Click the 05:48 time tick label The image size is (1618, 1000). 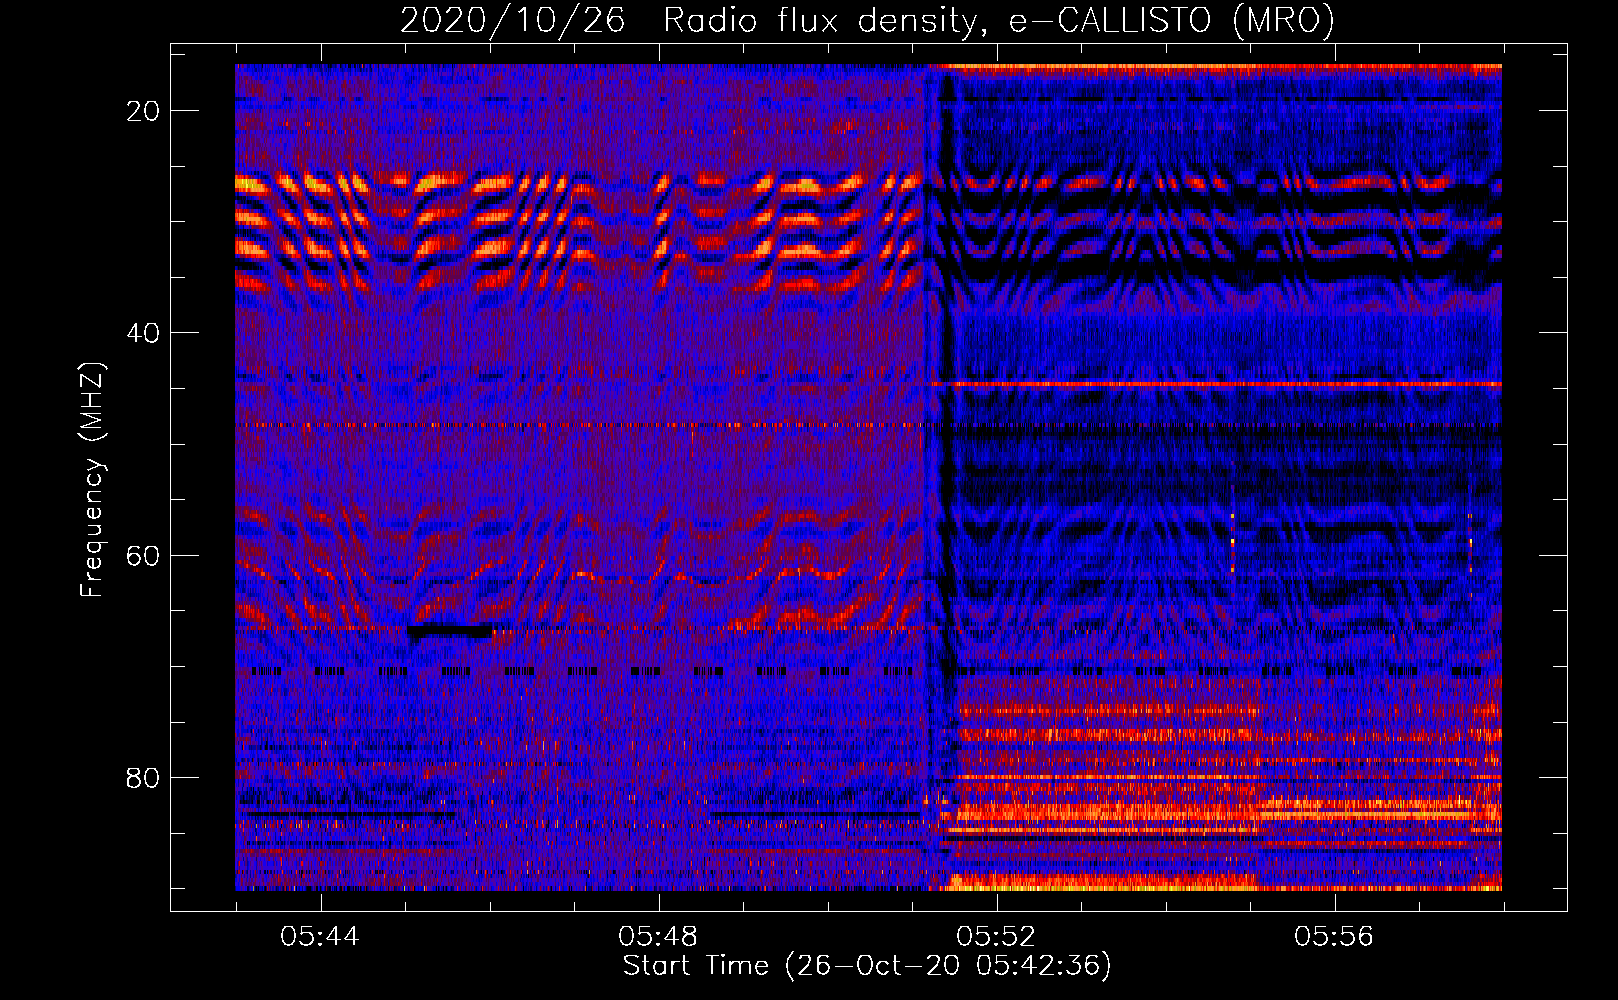point(658,937)
